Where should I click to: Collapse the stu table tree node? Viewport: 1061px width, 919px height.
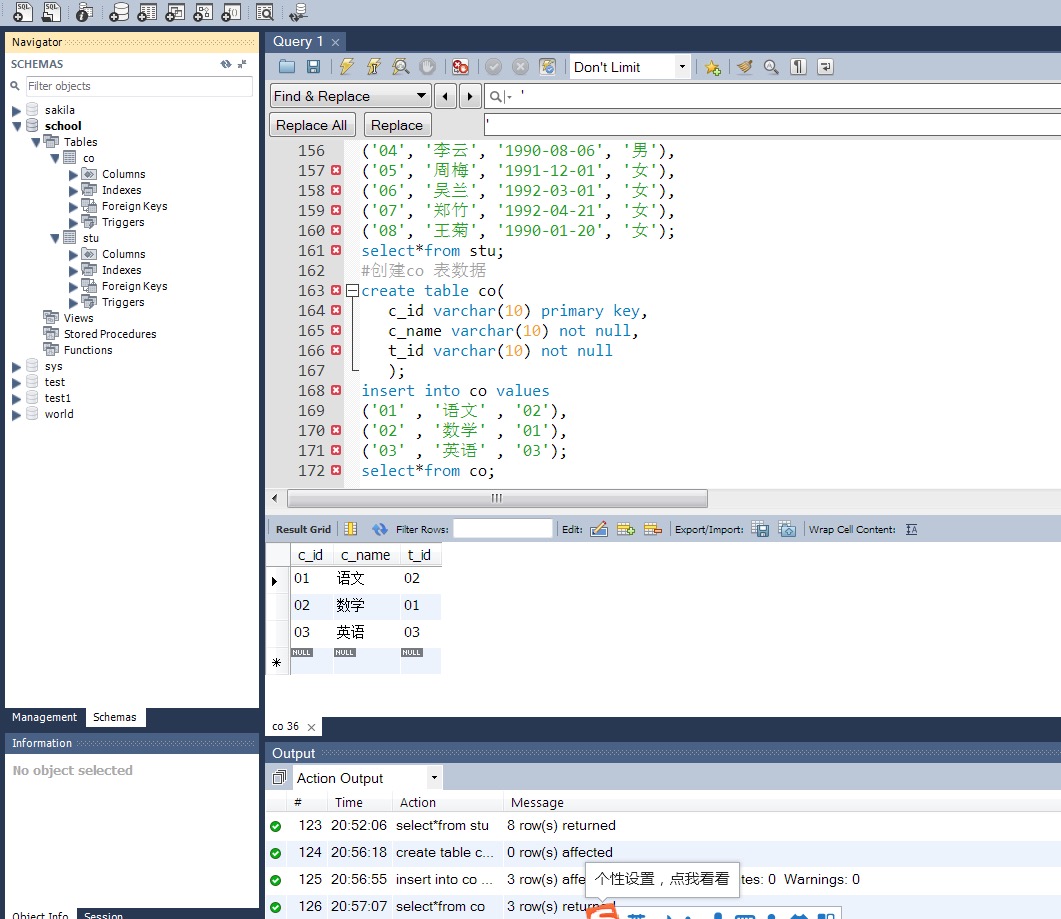56,238
